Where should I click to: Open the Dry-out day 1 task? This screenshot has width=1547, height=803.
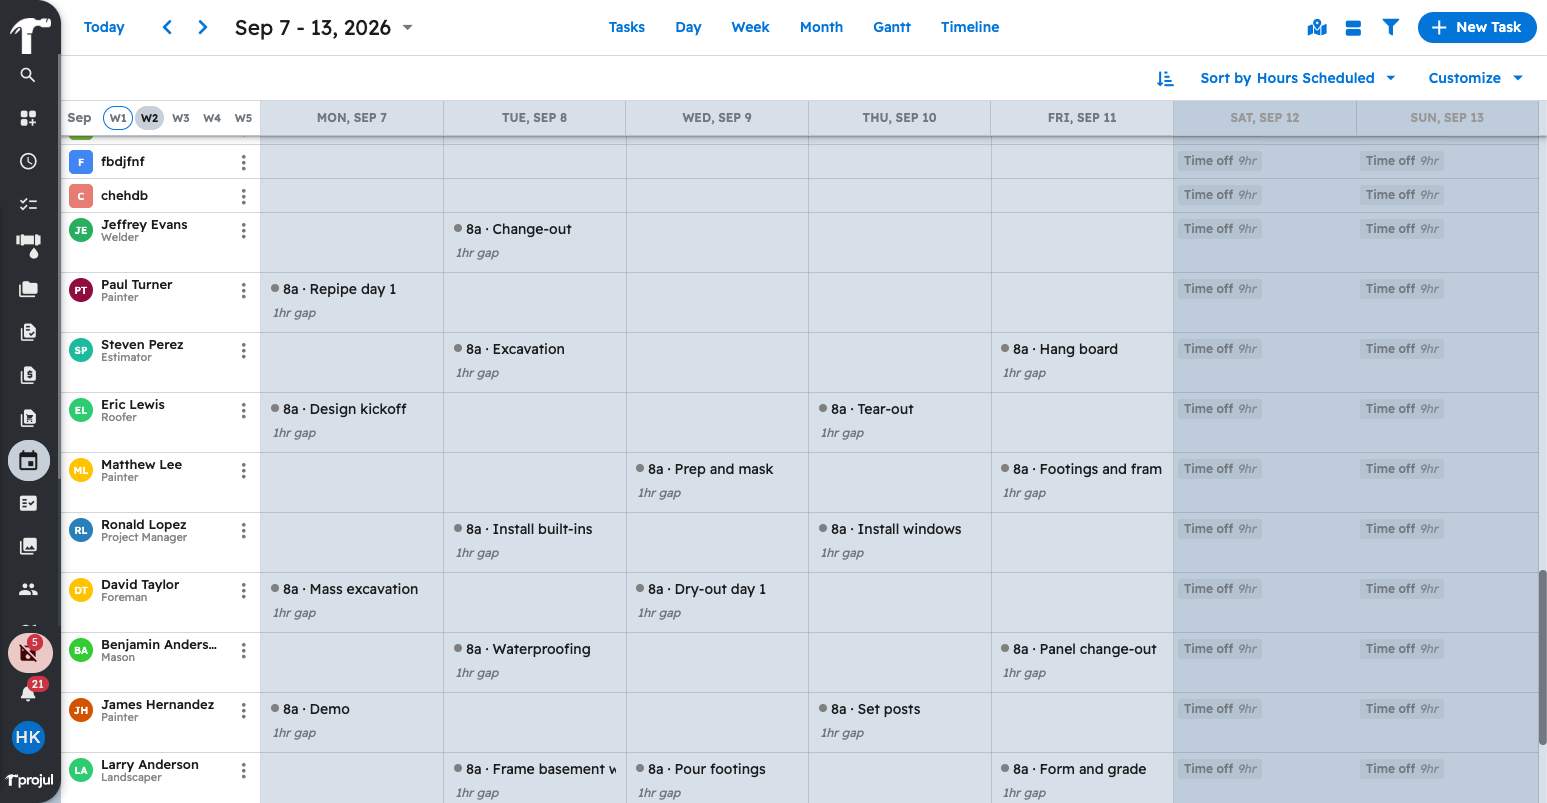[701, 589]
